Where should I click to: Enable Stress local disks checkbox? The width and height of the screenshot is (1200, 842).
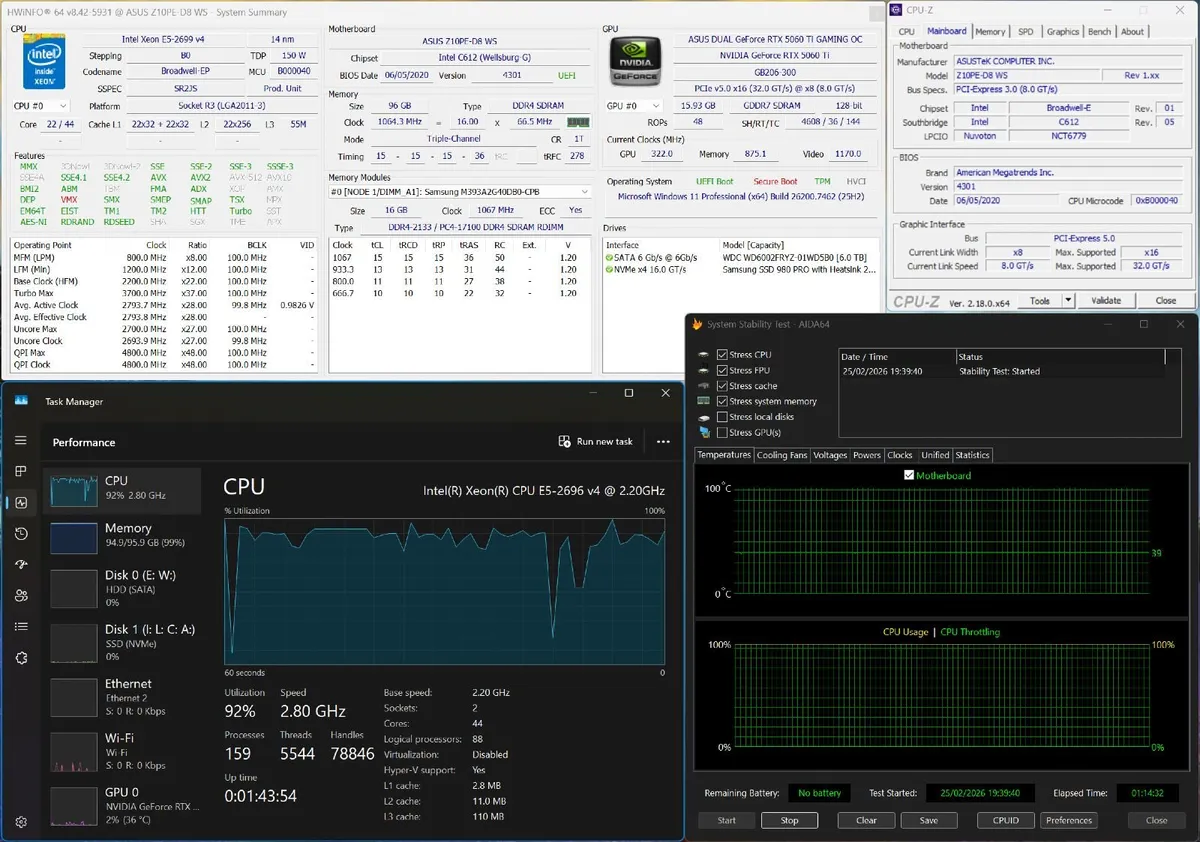[722, 417]
